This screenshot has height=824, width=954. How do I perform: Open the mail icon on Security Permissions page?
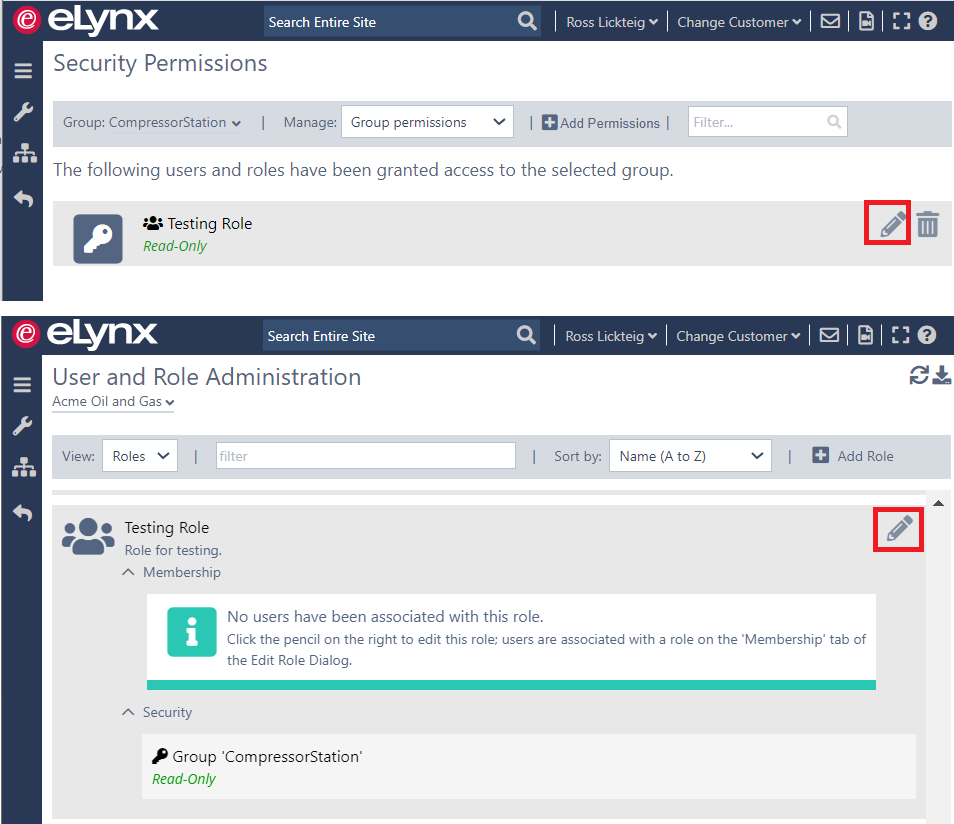[x=830, y=21]
